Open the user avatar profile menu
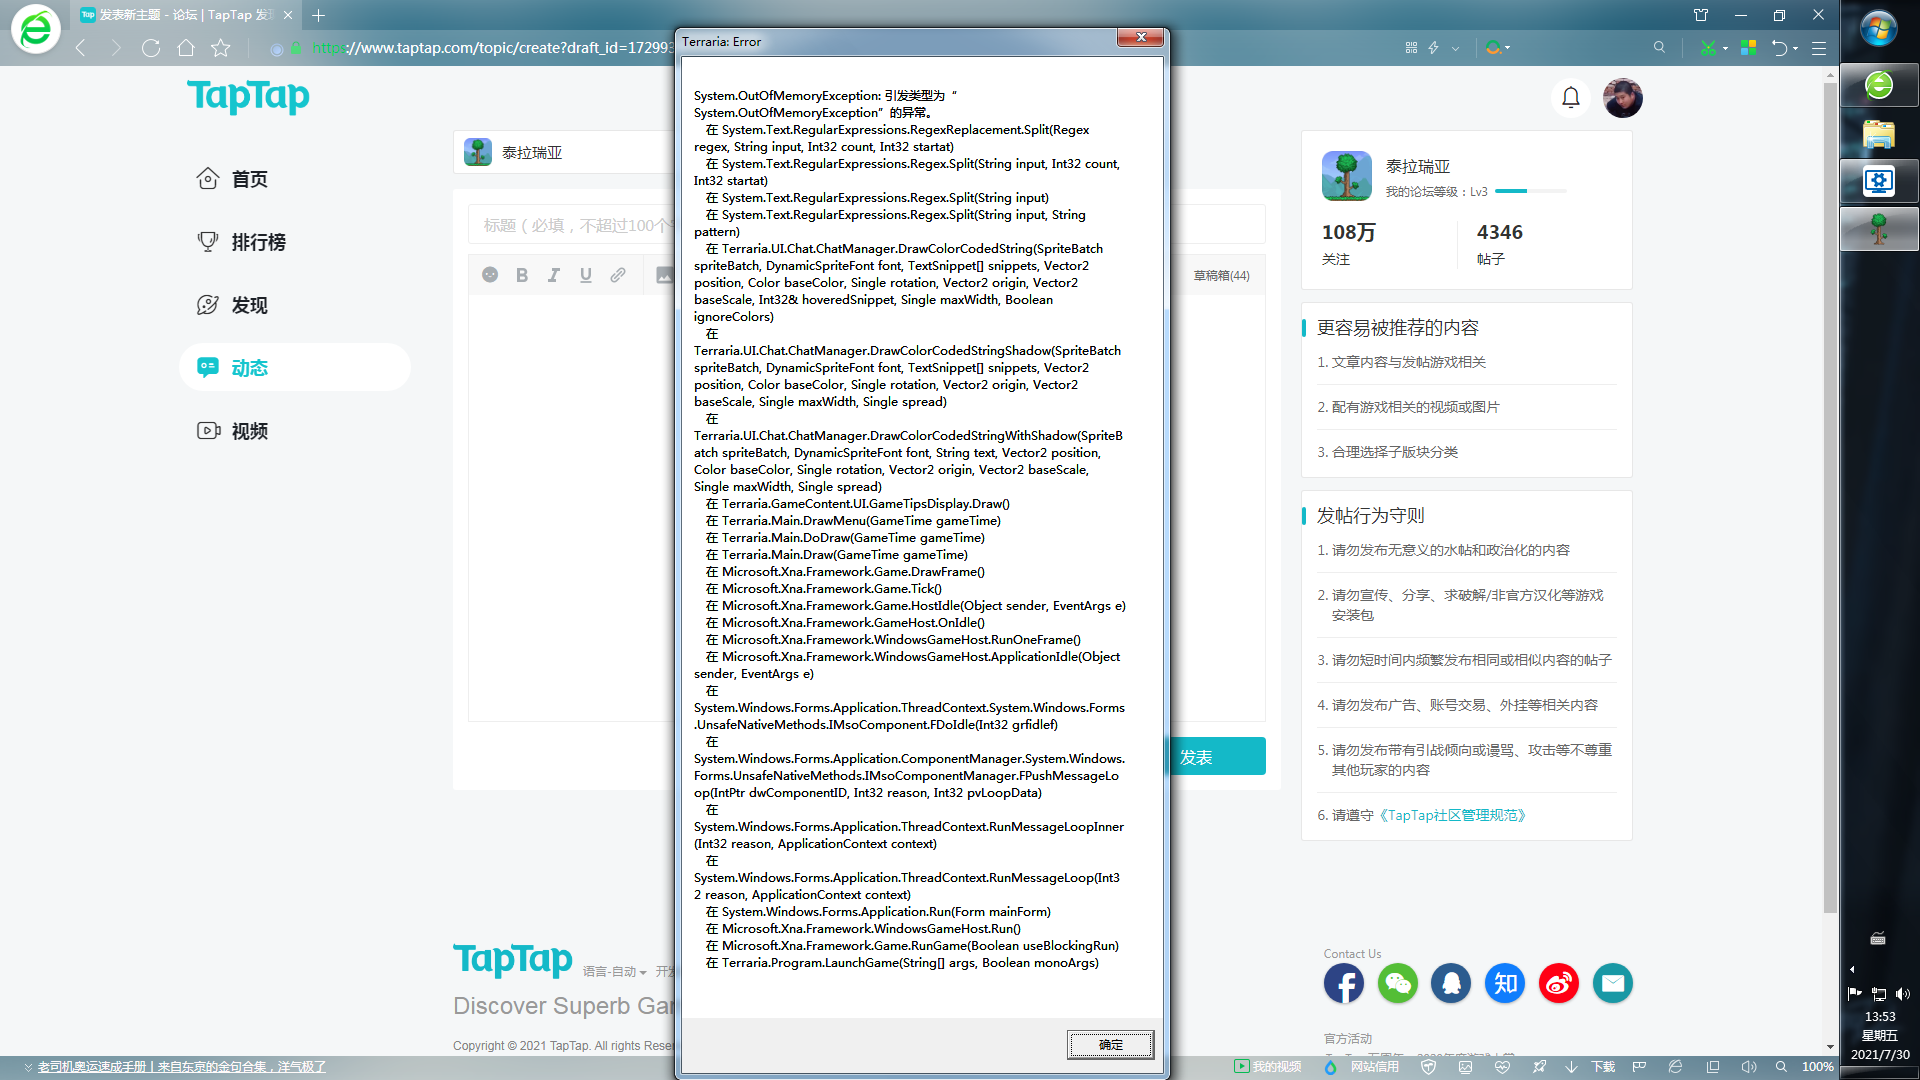This screenshot has width=1920, height=1080. point(1622,97)
